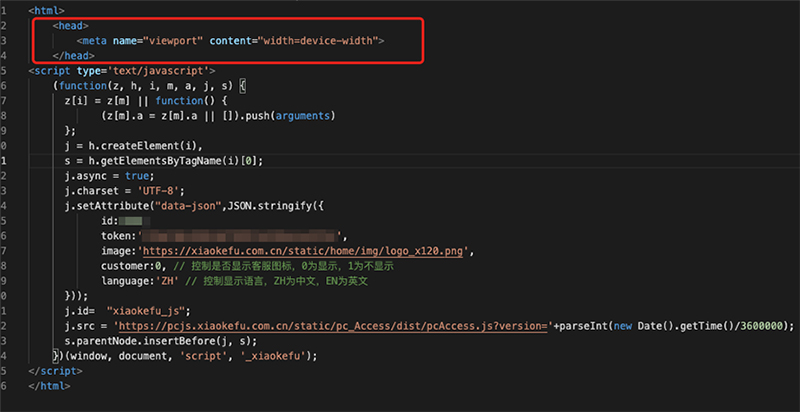
Task: Select the "xiaokefu_js" string
Action: 148,312
